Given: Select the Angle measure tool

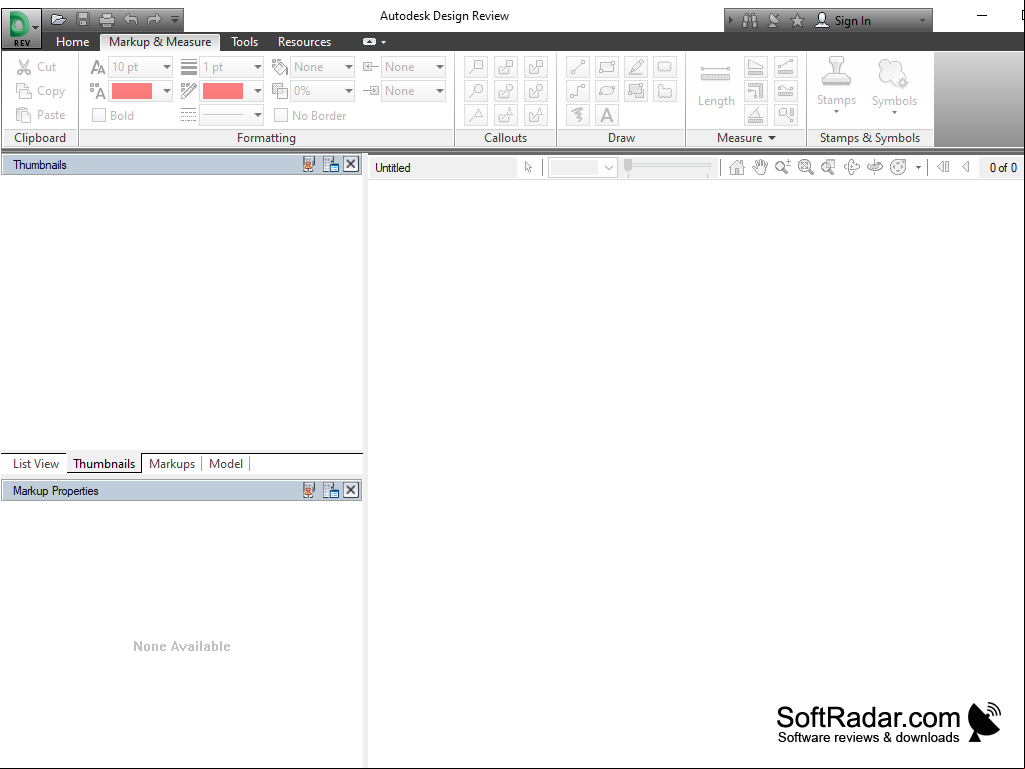Looking at the screenshot, I should (x=756, y=115).
